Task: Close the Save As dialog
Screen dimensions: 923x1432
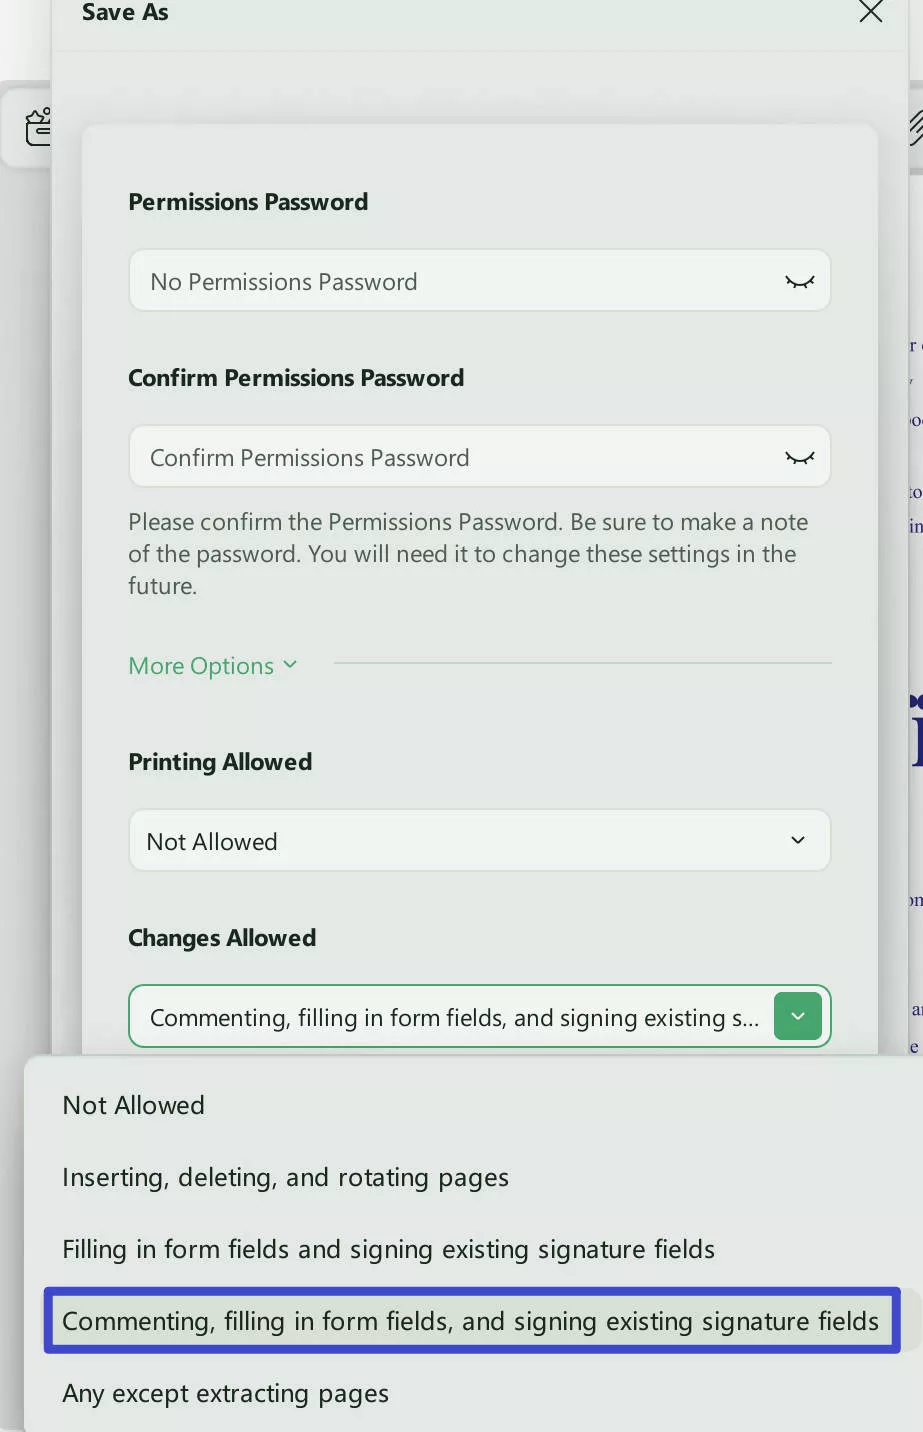Action: pos(870,12)
